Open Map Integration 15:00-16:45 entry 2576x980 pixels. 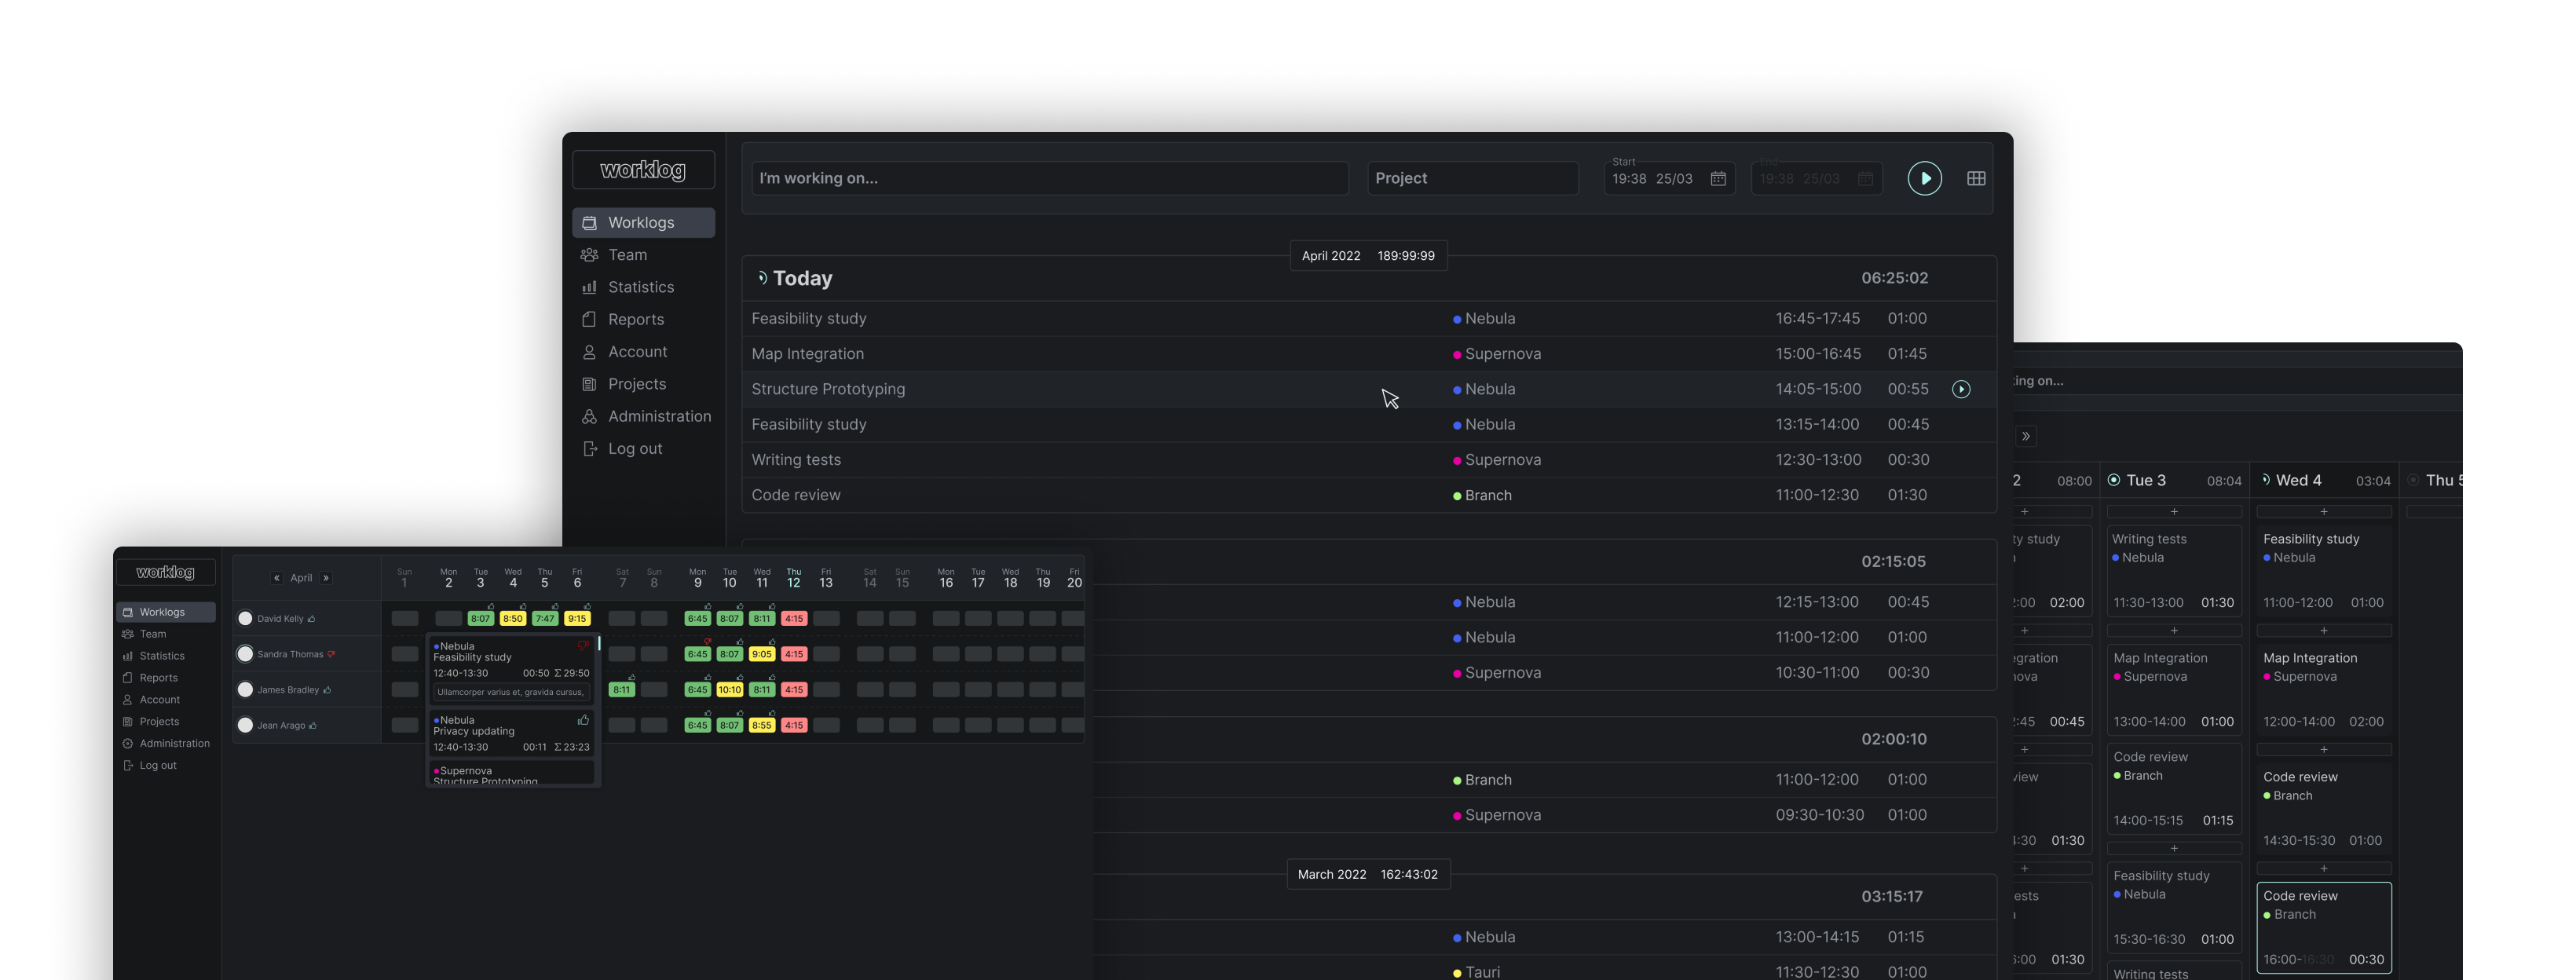point(1369,354)
